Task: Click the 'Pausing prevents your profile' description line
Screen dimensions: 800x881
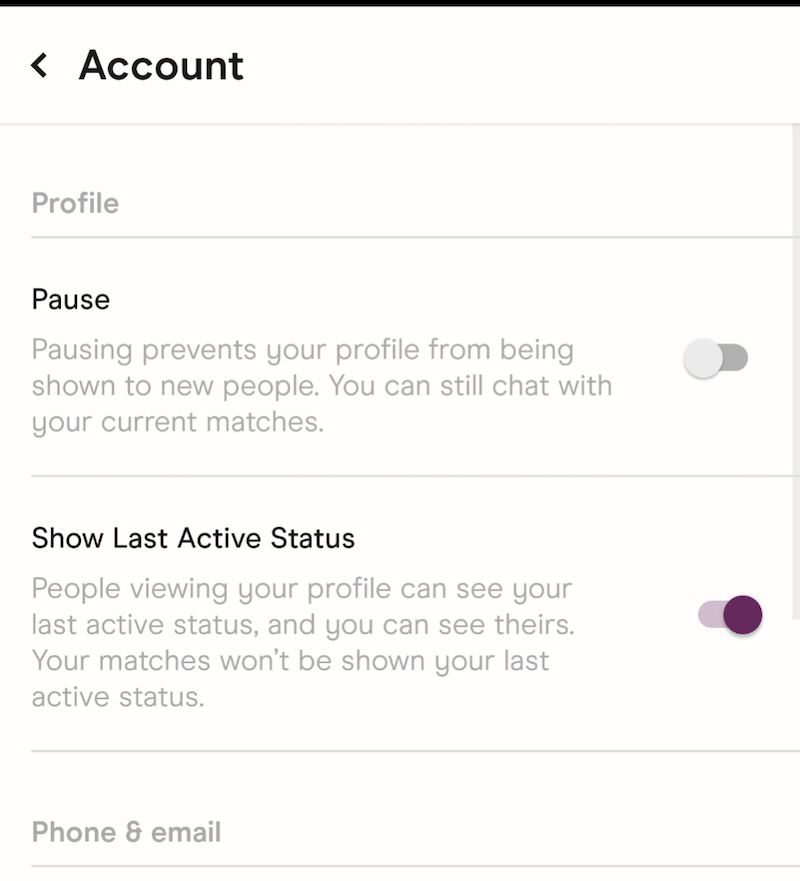Action: (x=302, y=351)
